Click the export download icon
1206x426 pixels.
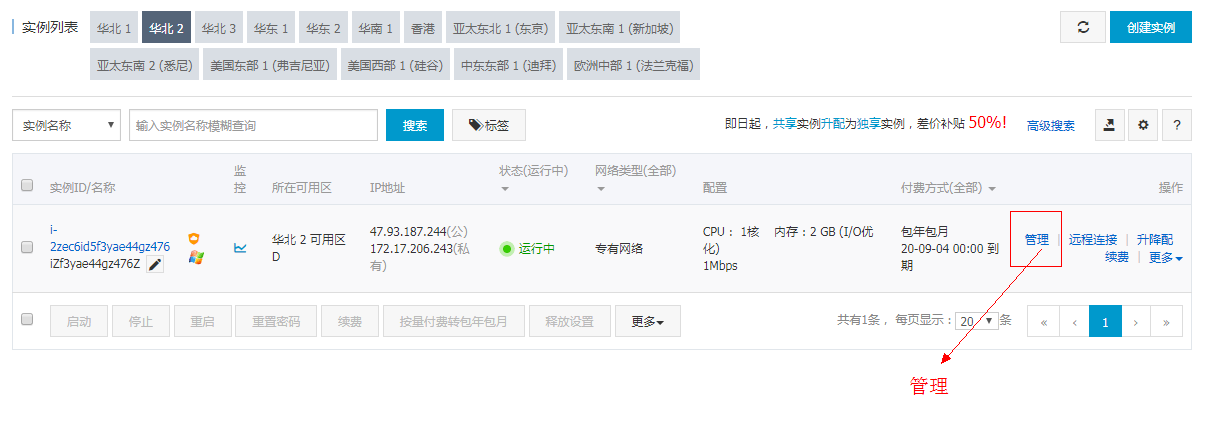1109,125
